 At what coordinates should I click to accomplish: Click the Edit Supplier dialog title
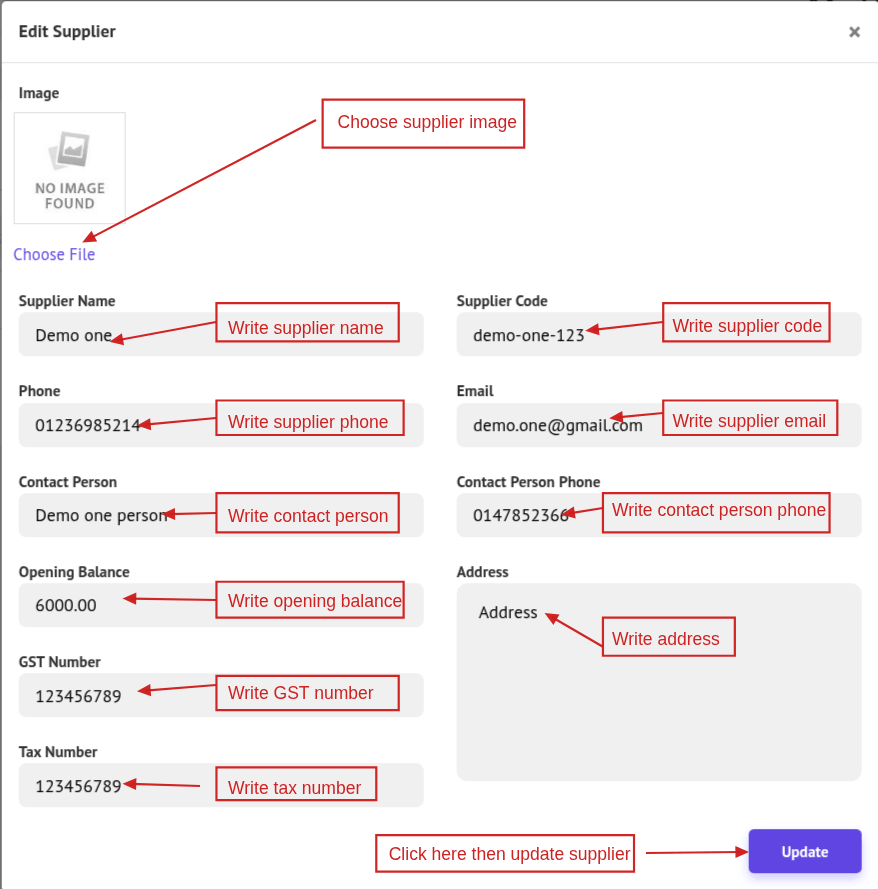67,32
